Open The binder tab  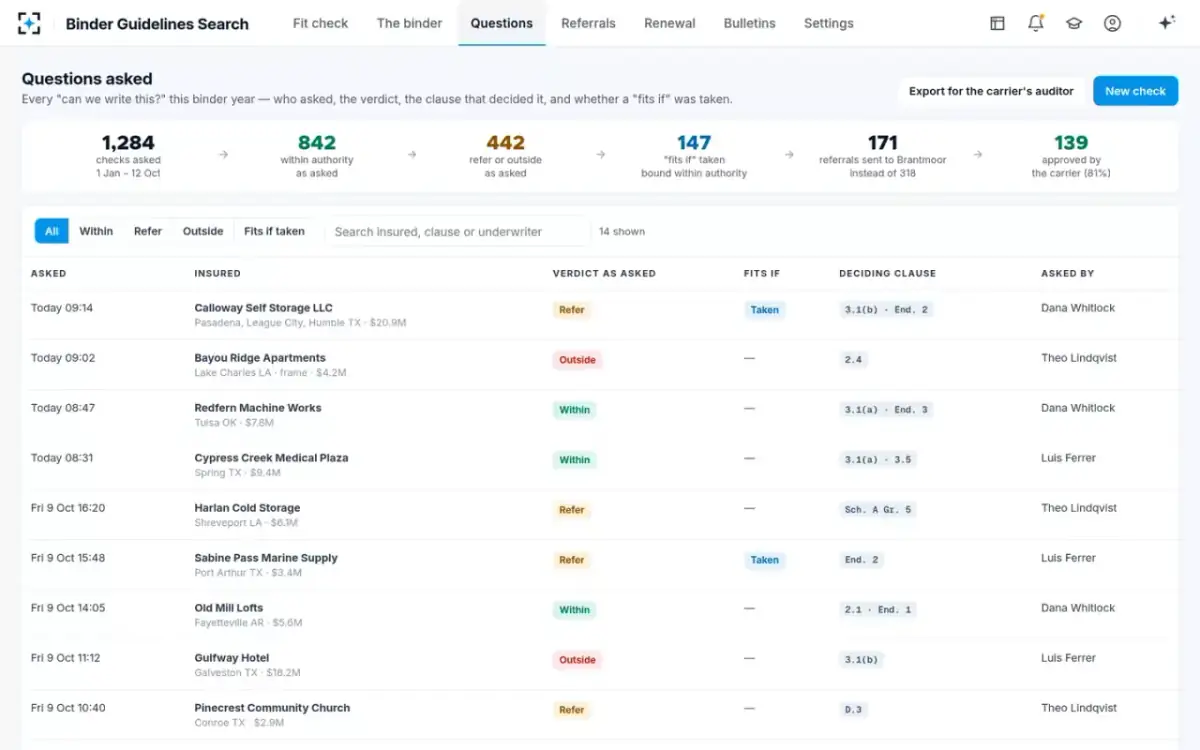[x=409, y=23]
